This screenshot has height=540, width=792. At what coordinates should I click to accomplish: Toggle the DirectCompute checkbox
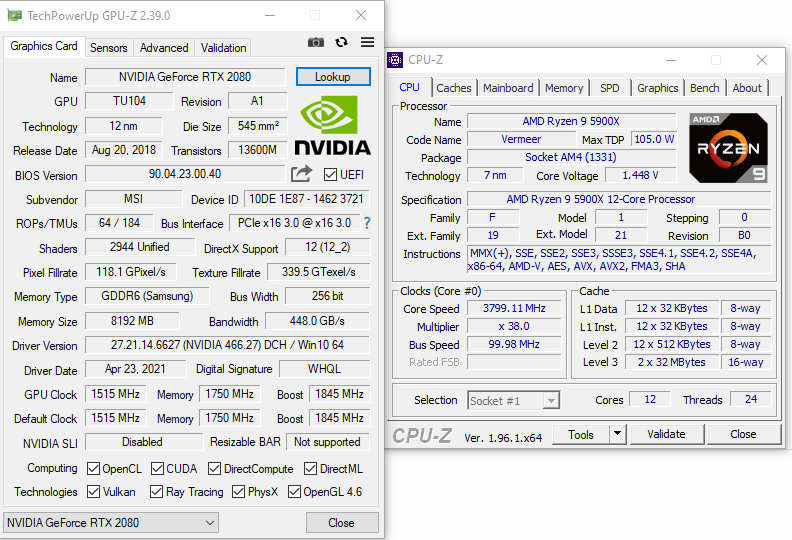pyautogui.click(x=215, y=469)
